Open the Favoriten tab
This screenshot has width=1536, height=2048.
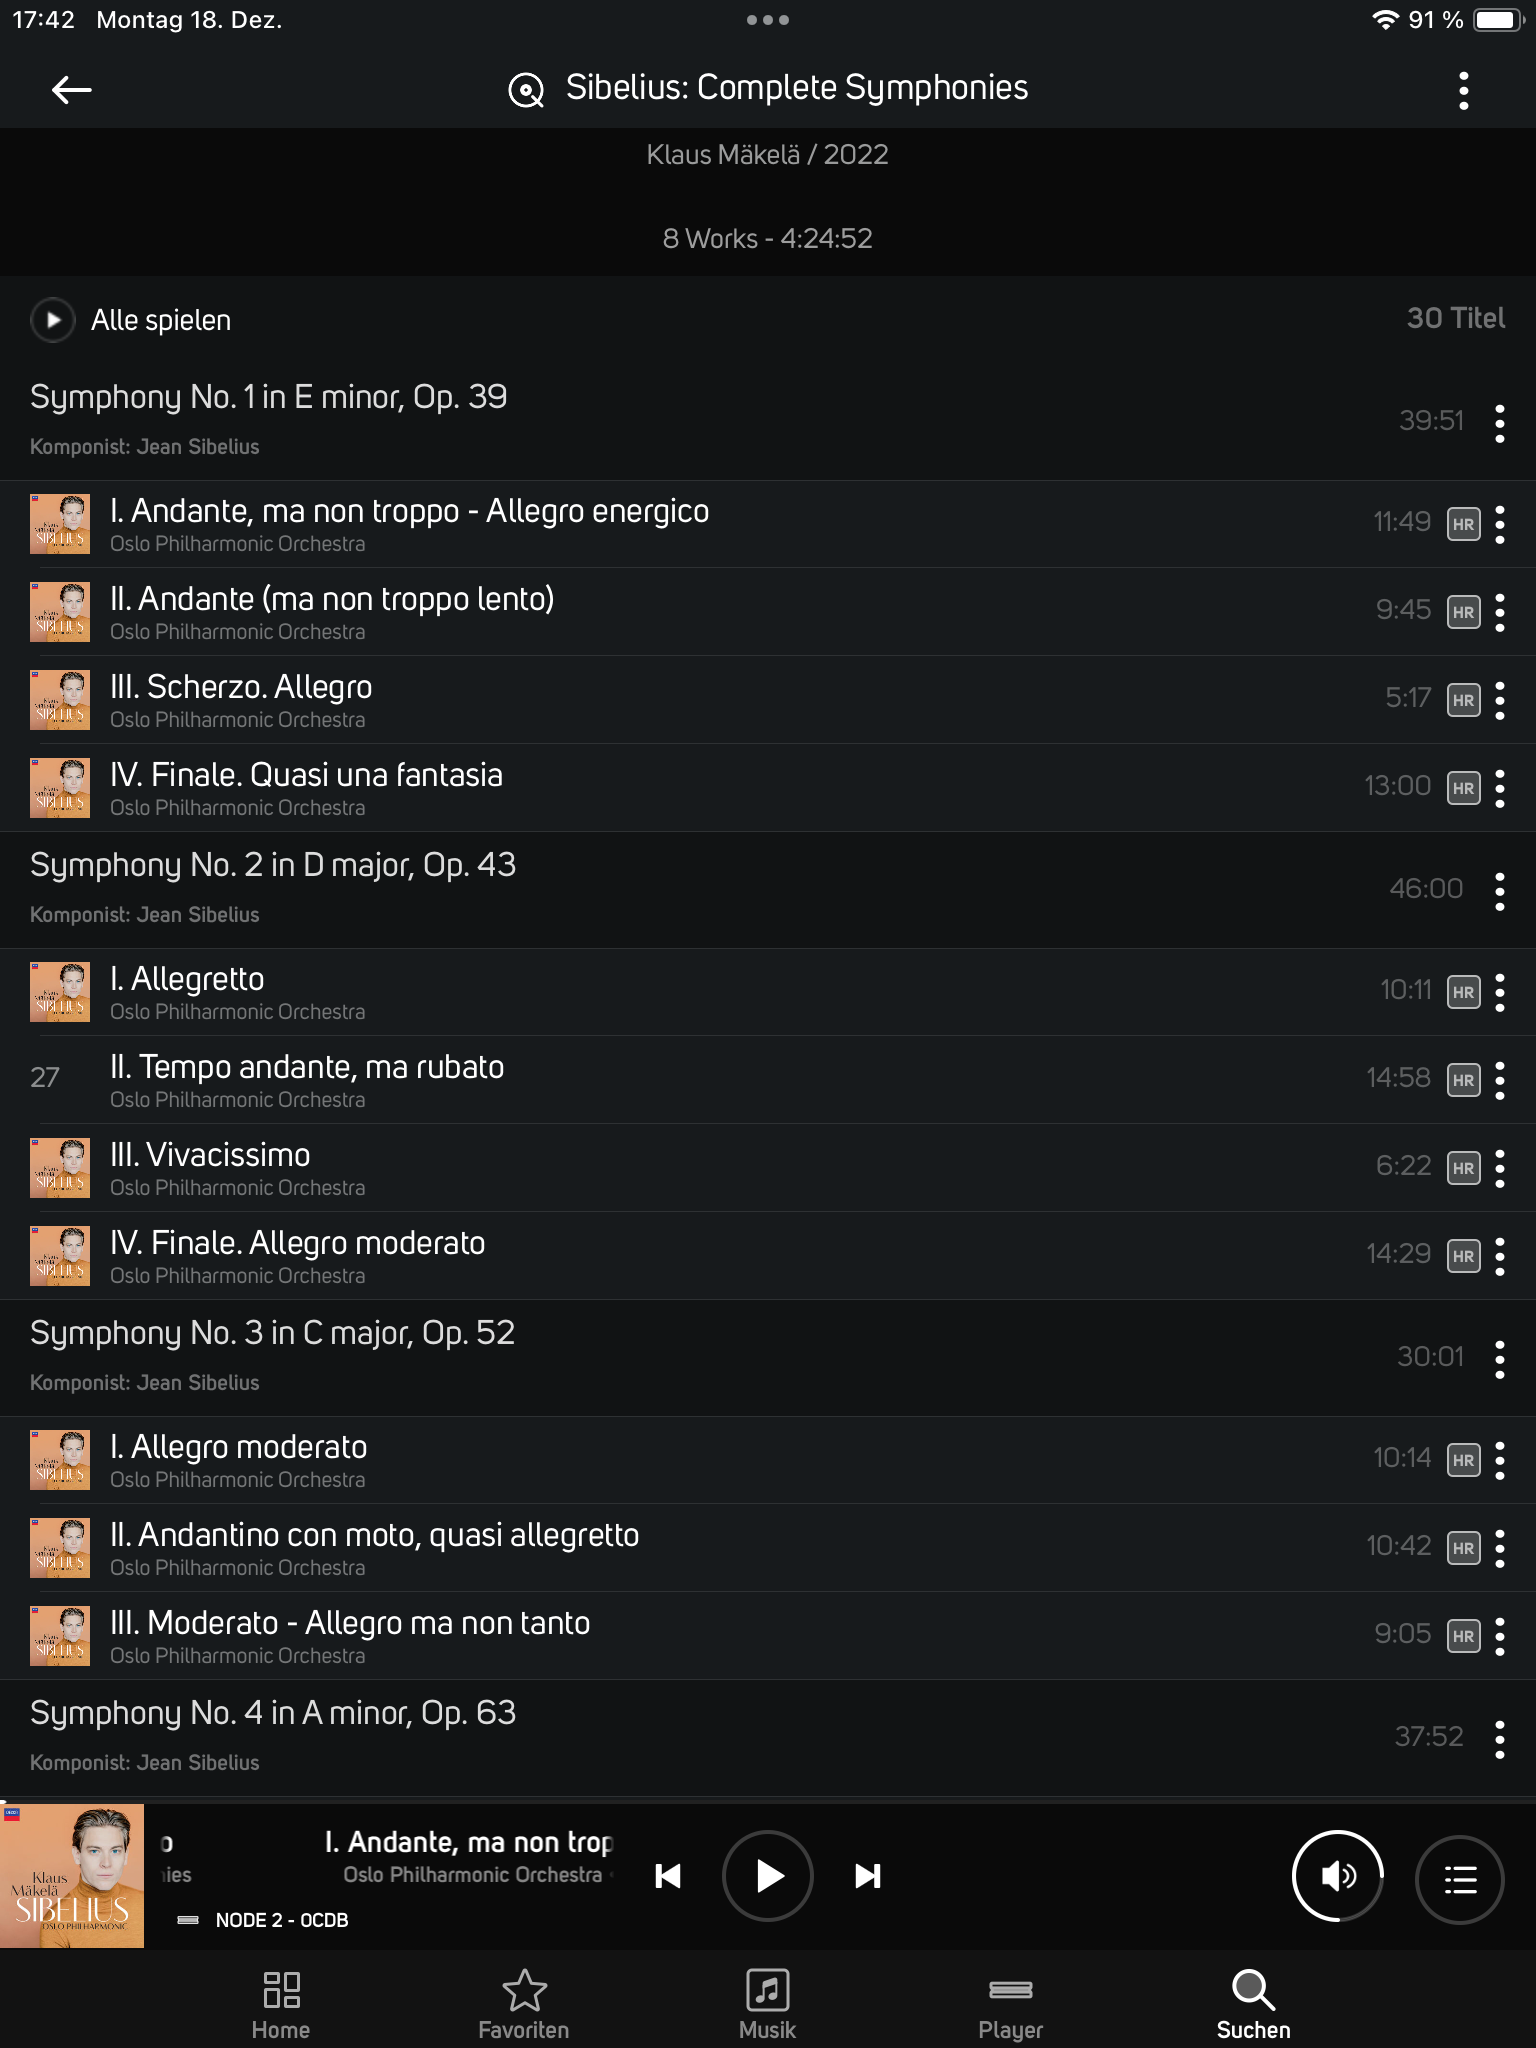(x=524, y=2005)
